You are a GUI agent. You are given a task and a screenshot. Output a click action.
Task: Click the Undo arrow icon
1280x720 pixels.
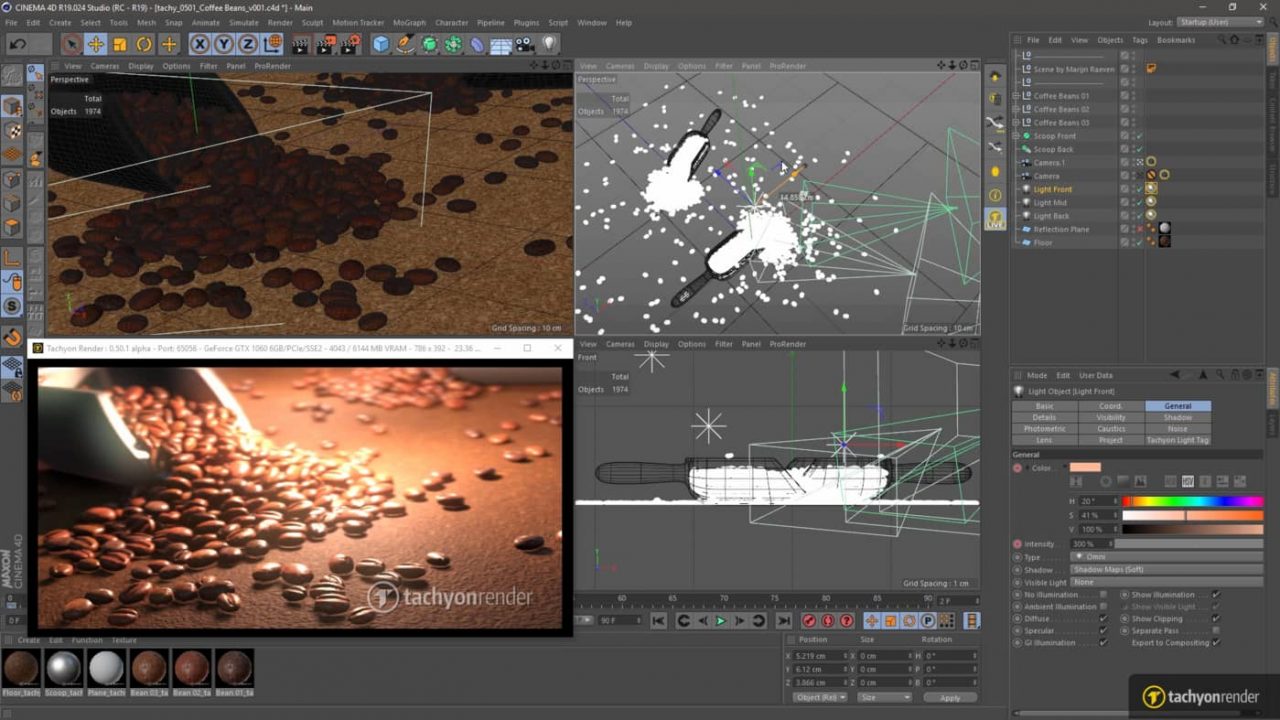18,44
